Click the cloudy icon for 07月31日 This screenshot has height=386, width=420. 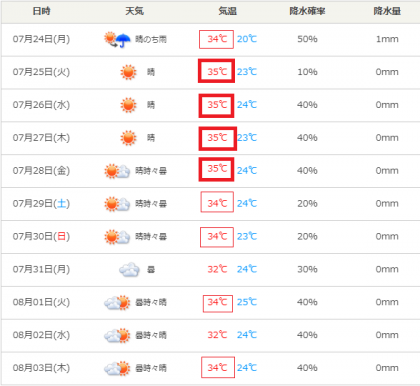129,270
